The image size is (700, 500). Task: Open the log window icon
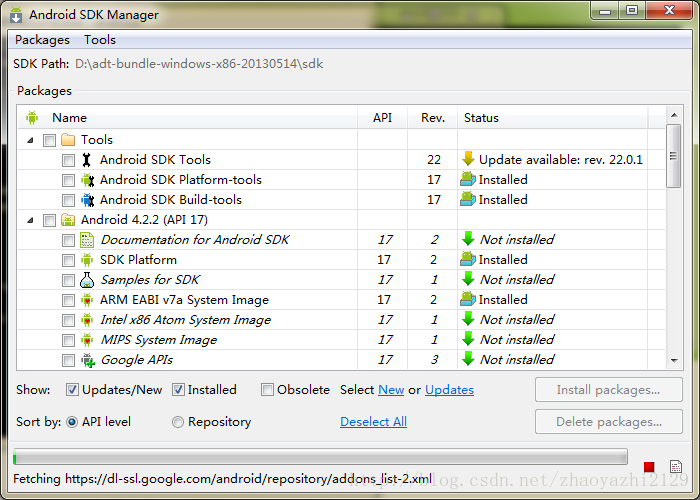click(x=676, y=467)
